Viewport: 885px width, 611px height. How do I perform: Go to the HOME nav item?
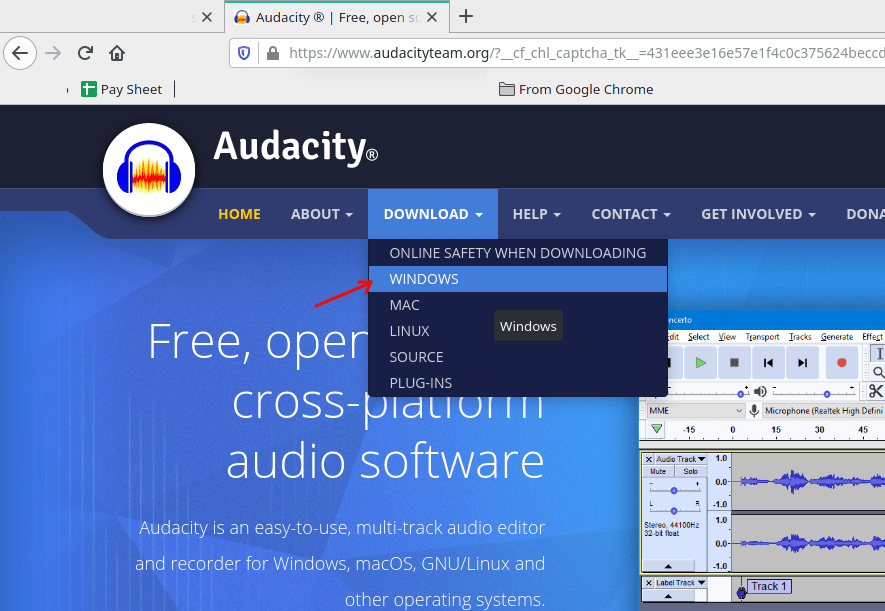(239, 214)
